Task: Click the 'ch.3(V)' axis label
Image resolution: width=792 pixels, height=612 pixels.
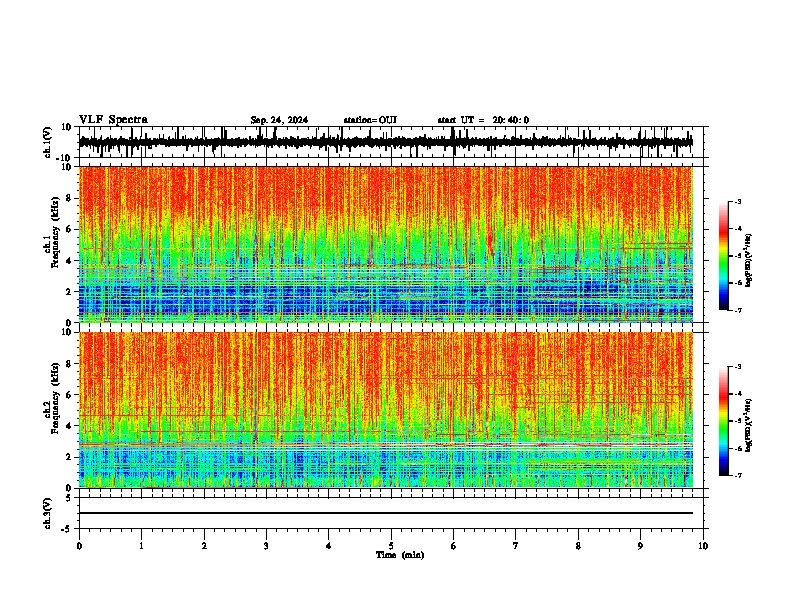Action: (x=48, y=514)
